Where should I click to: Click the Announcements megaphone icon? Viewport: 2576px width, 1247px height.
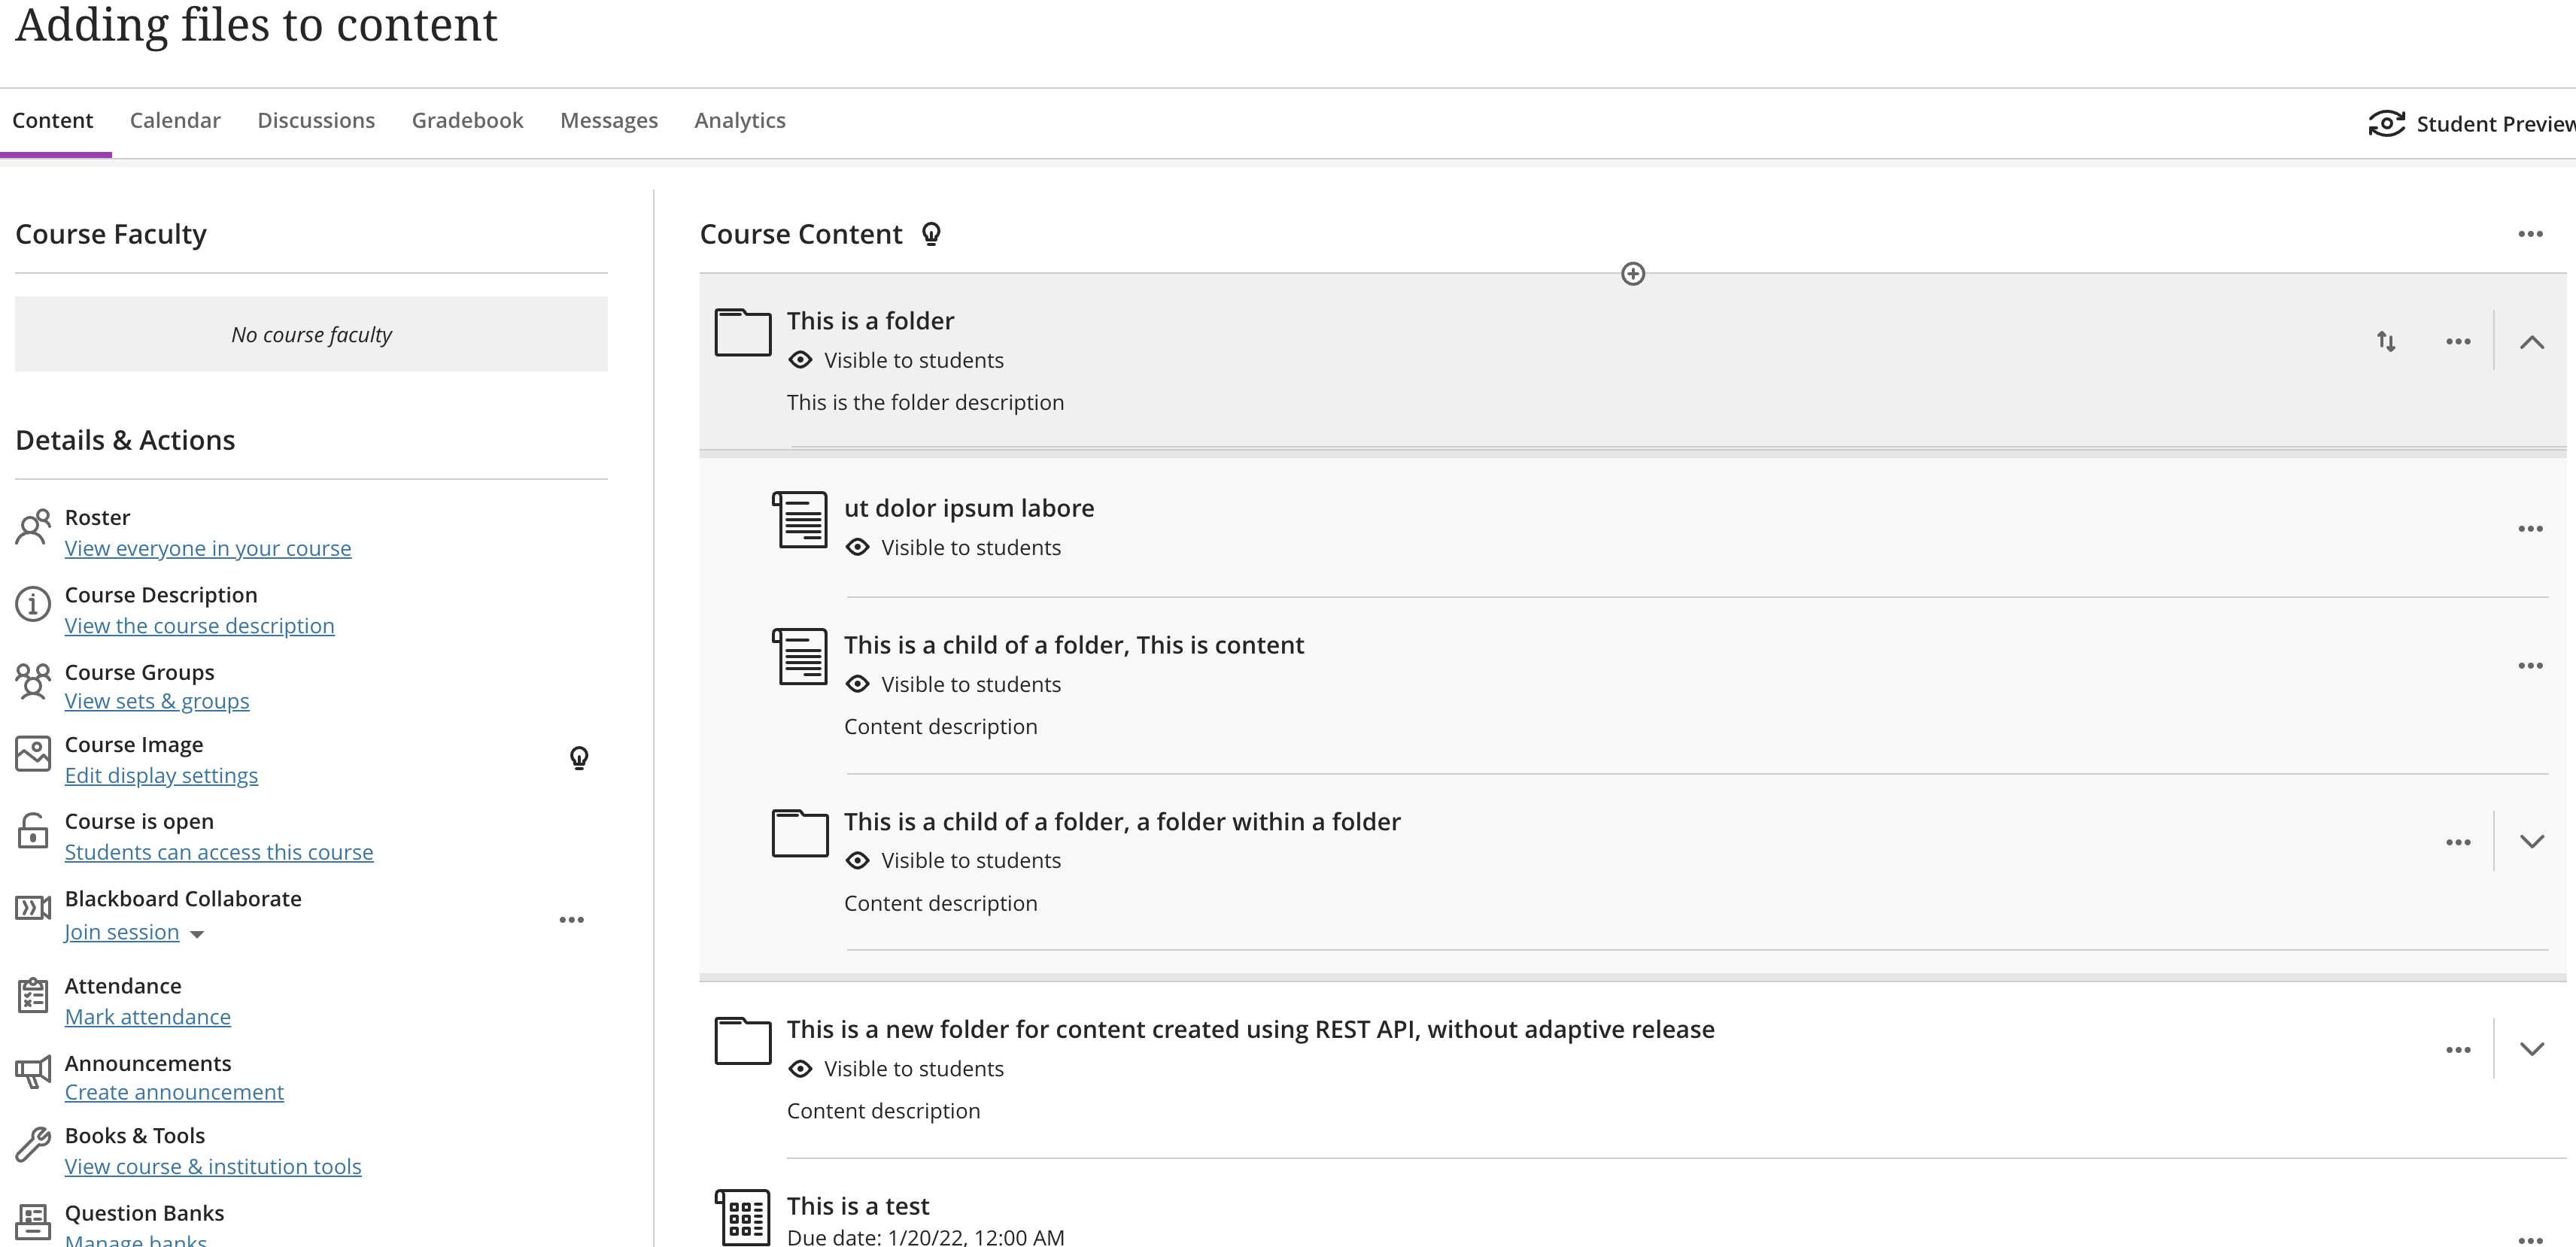33,1072
